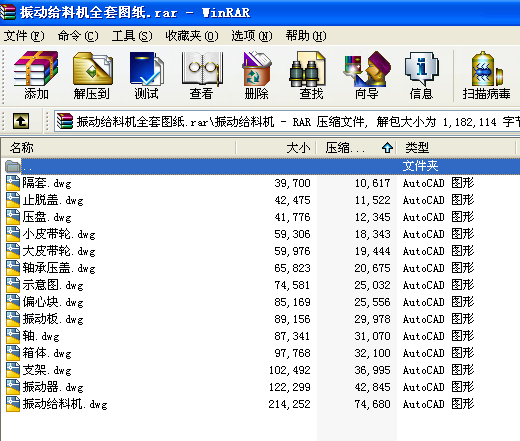Click packed size 12,345
520x441 pixels.
pos(372,217)
